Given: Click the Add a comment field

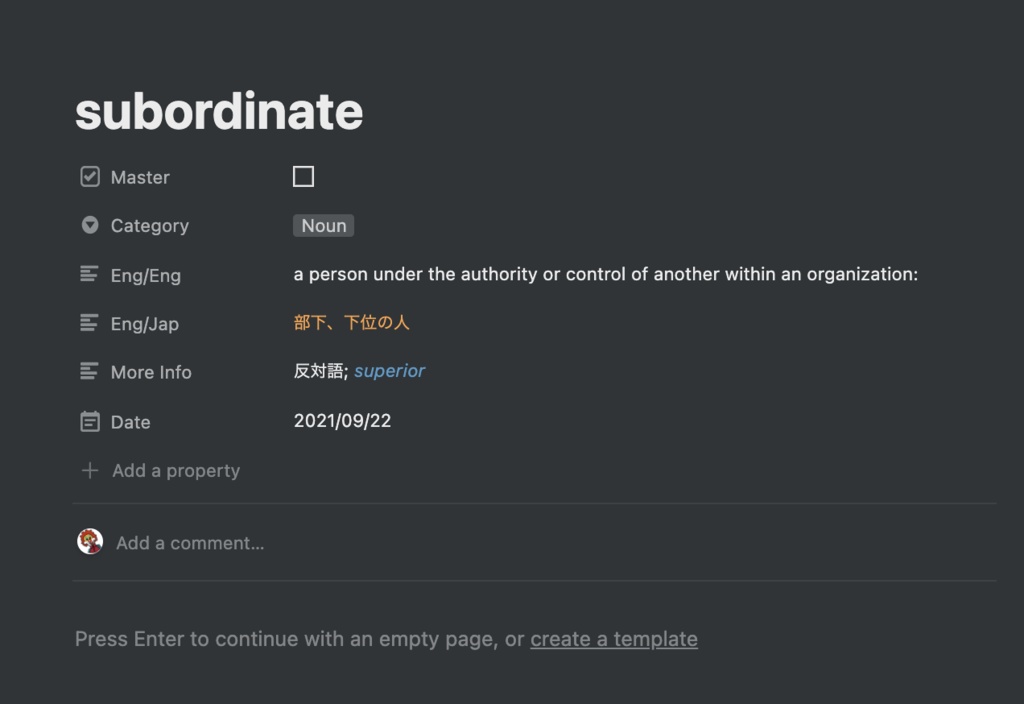Looking at the screenshot, I should point(190,543).
